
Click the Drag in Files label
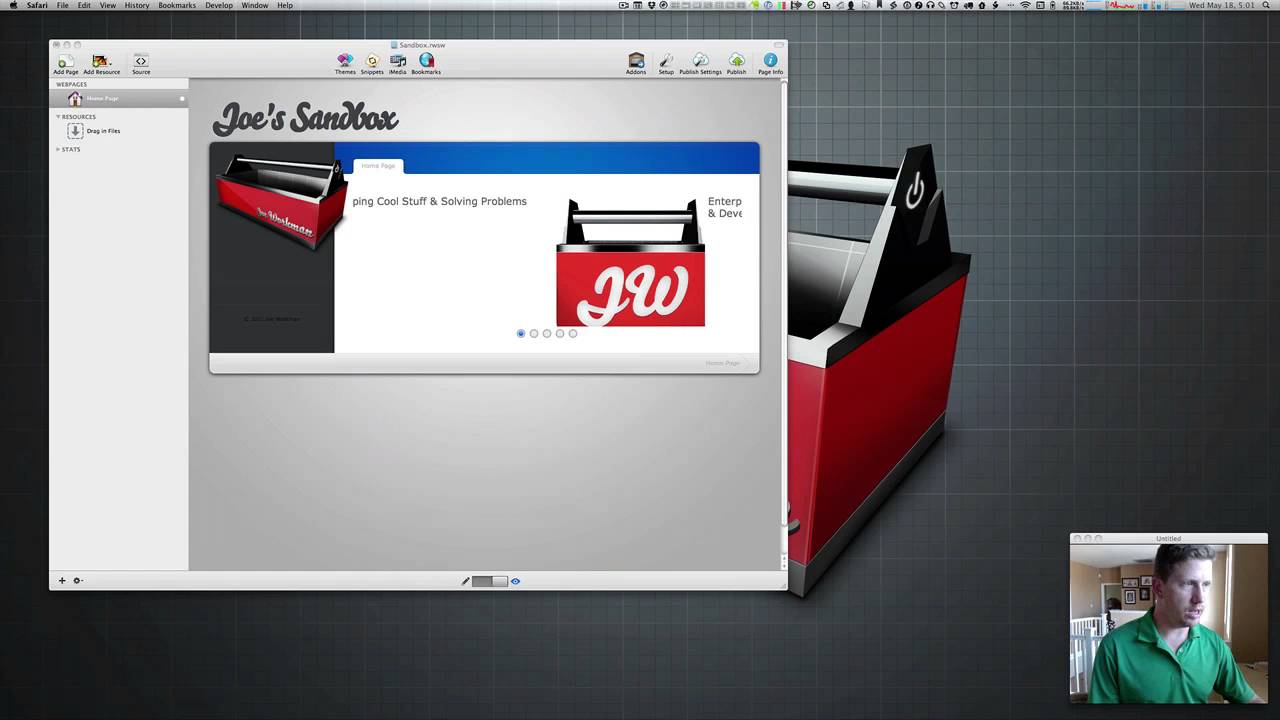point(103,131)
